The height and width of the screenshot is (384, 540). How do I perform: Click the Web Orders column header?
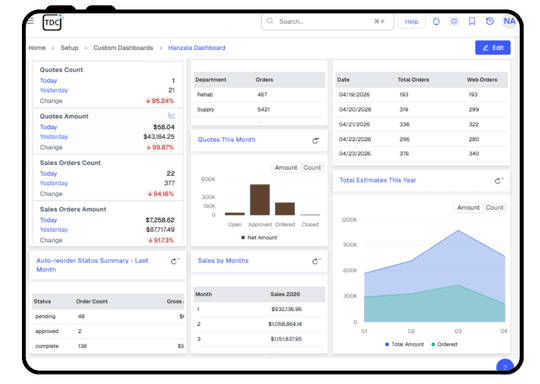[x=482, y=80]
